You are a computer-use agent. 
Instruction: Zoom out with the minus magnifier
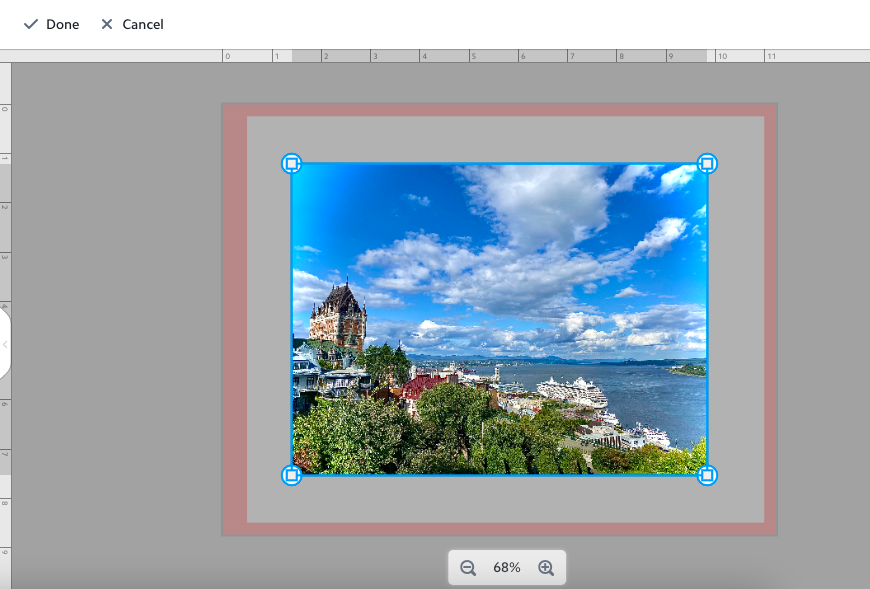(468, 568)
